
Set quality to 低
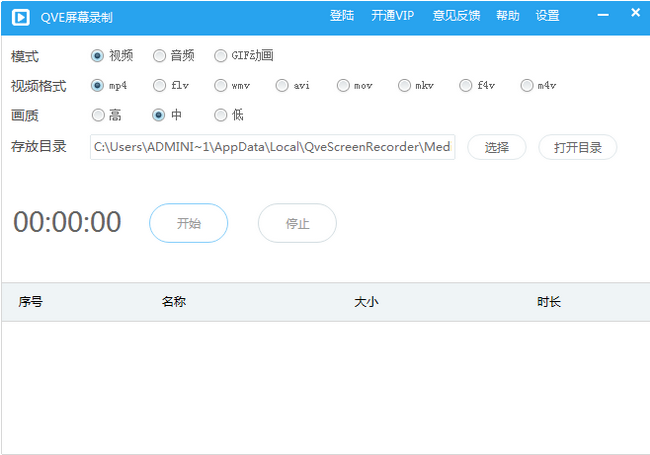[228, 115]
